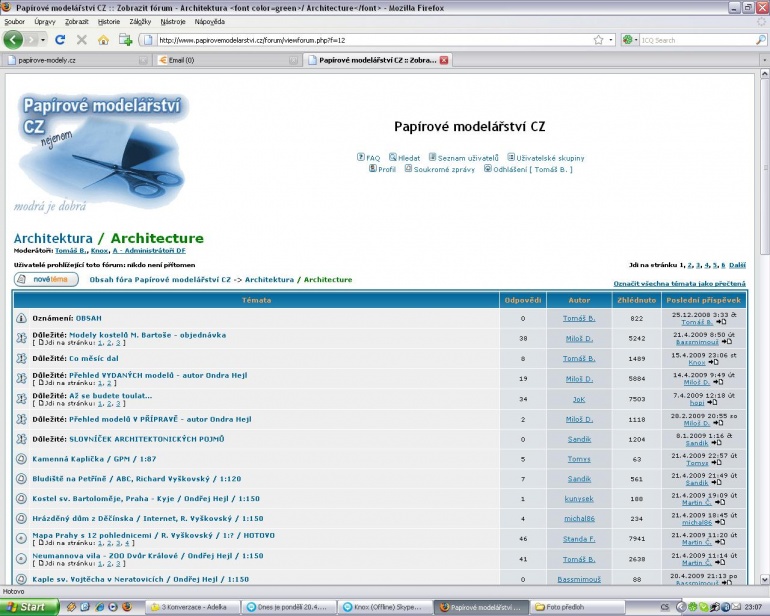Click the Papírové modelářství CZ logo image
770x616 pixels.
[x=101, y=152]
